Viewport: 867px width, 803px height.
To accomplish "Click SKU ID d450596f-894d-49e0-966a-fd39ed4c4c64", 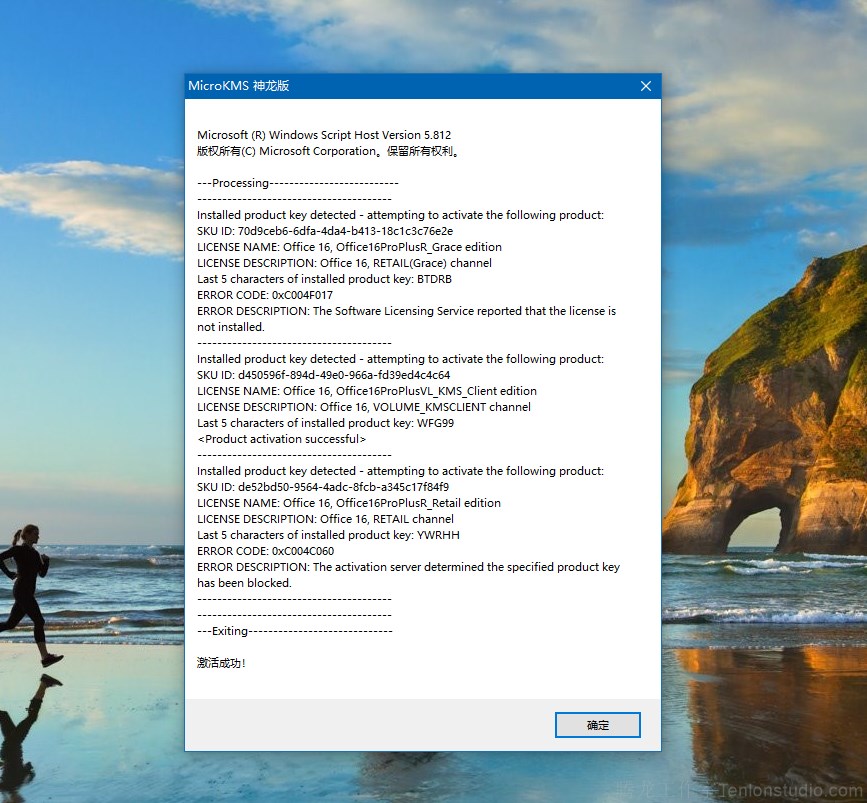I will (323, 375).
